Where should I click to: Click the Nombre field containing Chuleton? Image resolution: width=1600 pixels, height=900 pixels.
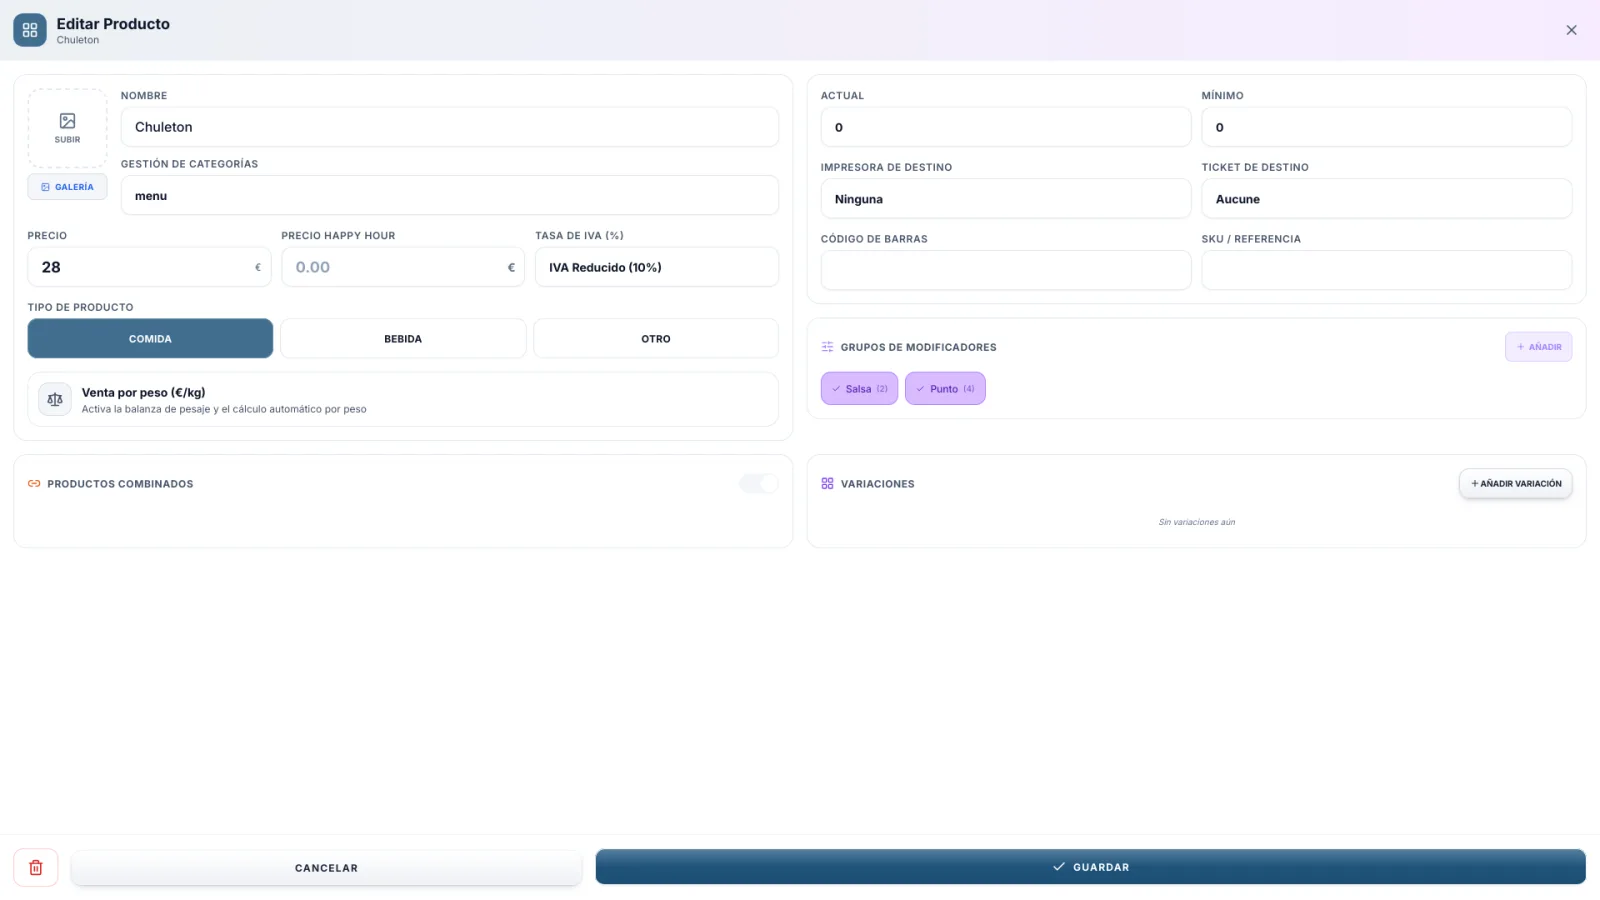tap(449, 127)
